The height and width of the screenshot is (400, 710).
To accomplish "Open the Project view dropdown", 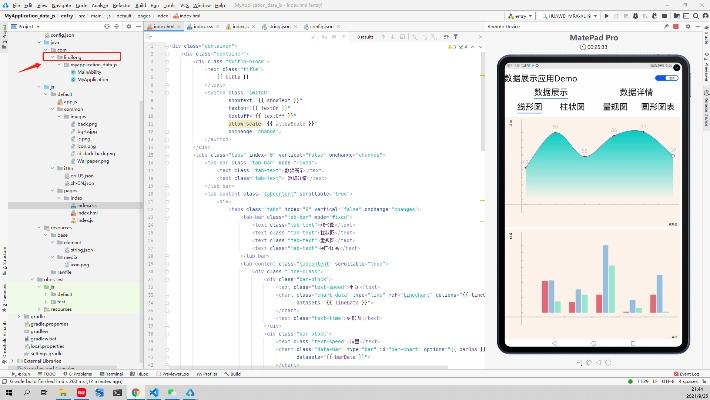I will coord(40,27).
